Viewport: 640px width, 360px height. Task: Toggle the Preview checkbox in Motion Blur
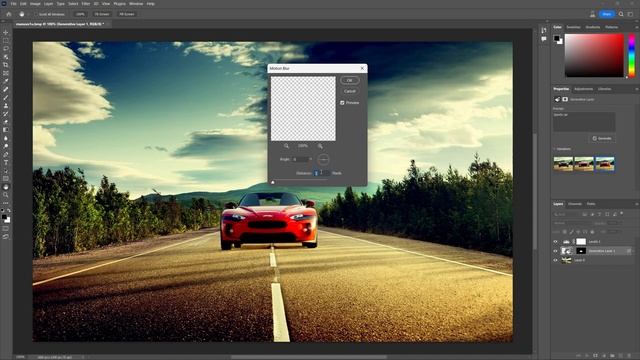[342, 102]
